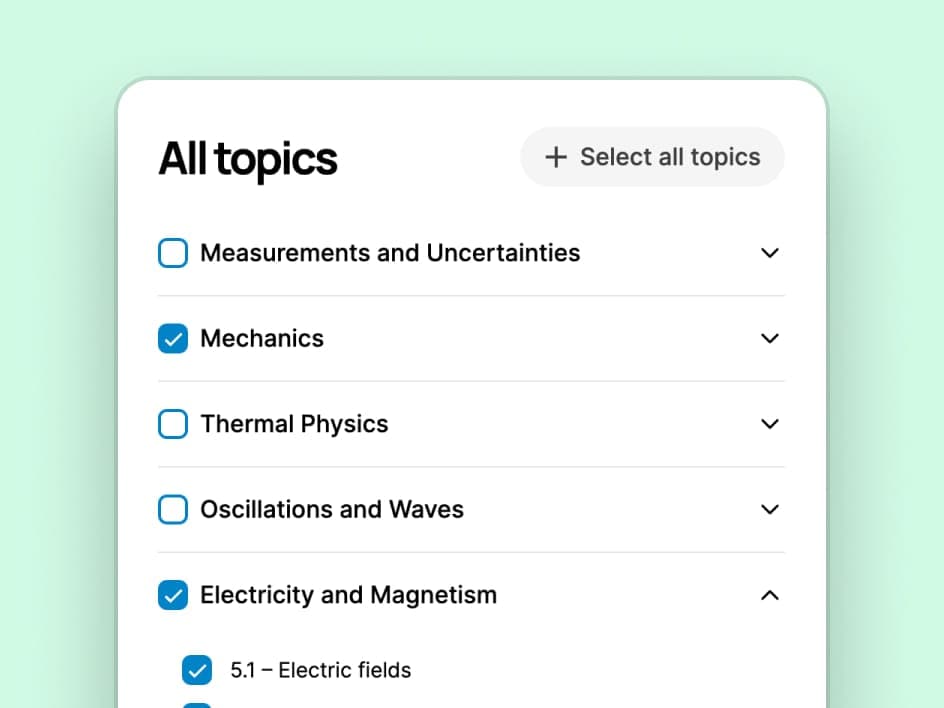This screenshot has width=944, height=708.
Task: Collapse the Electricity and Magnetism section chevron
Action: click(x=769, y=595)
